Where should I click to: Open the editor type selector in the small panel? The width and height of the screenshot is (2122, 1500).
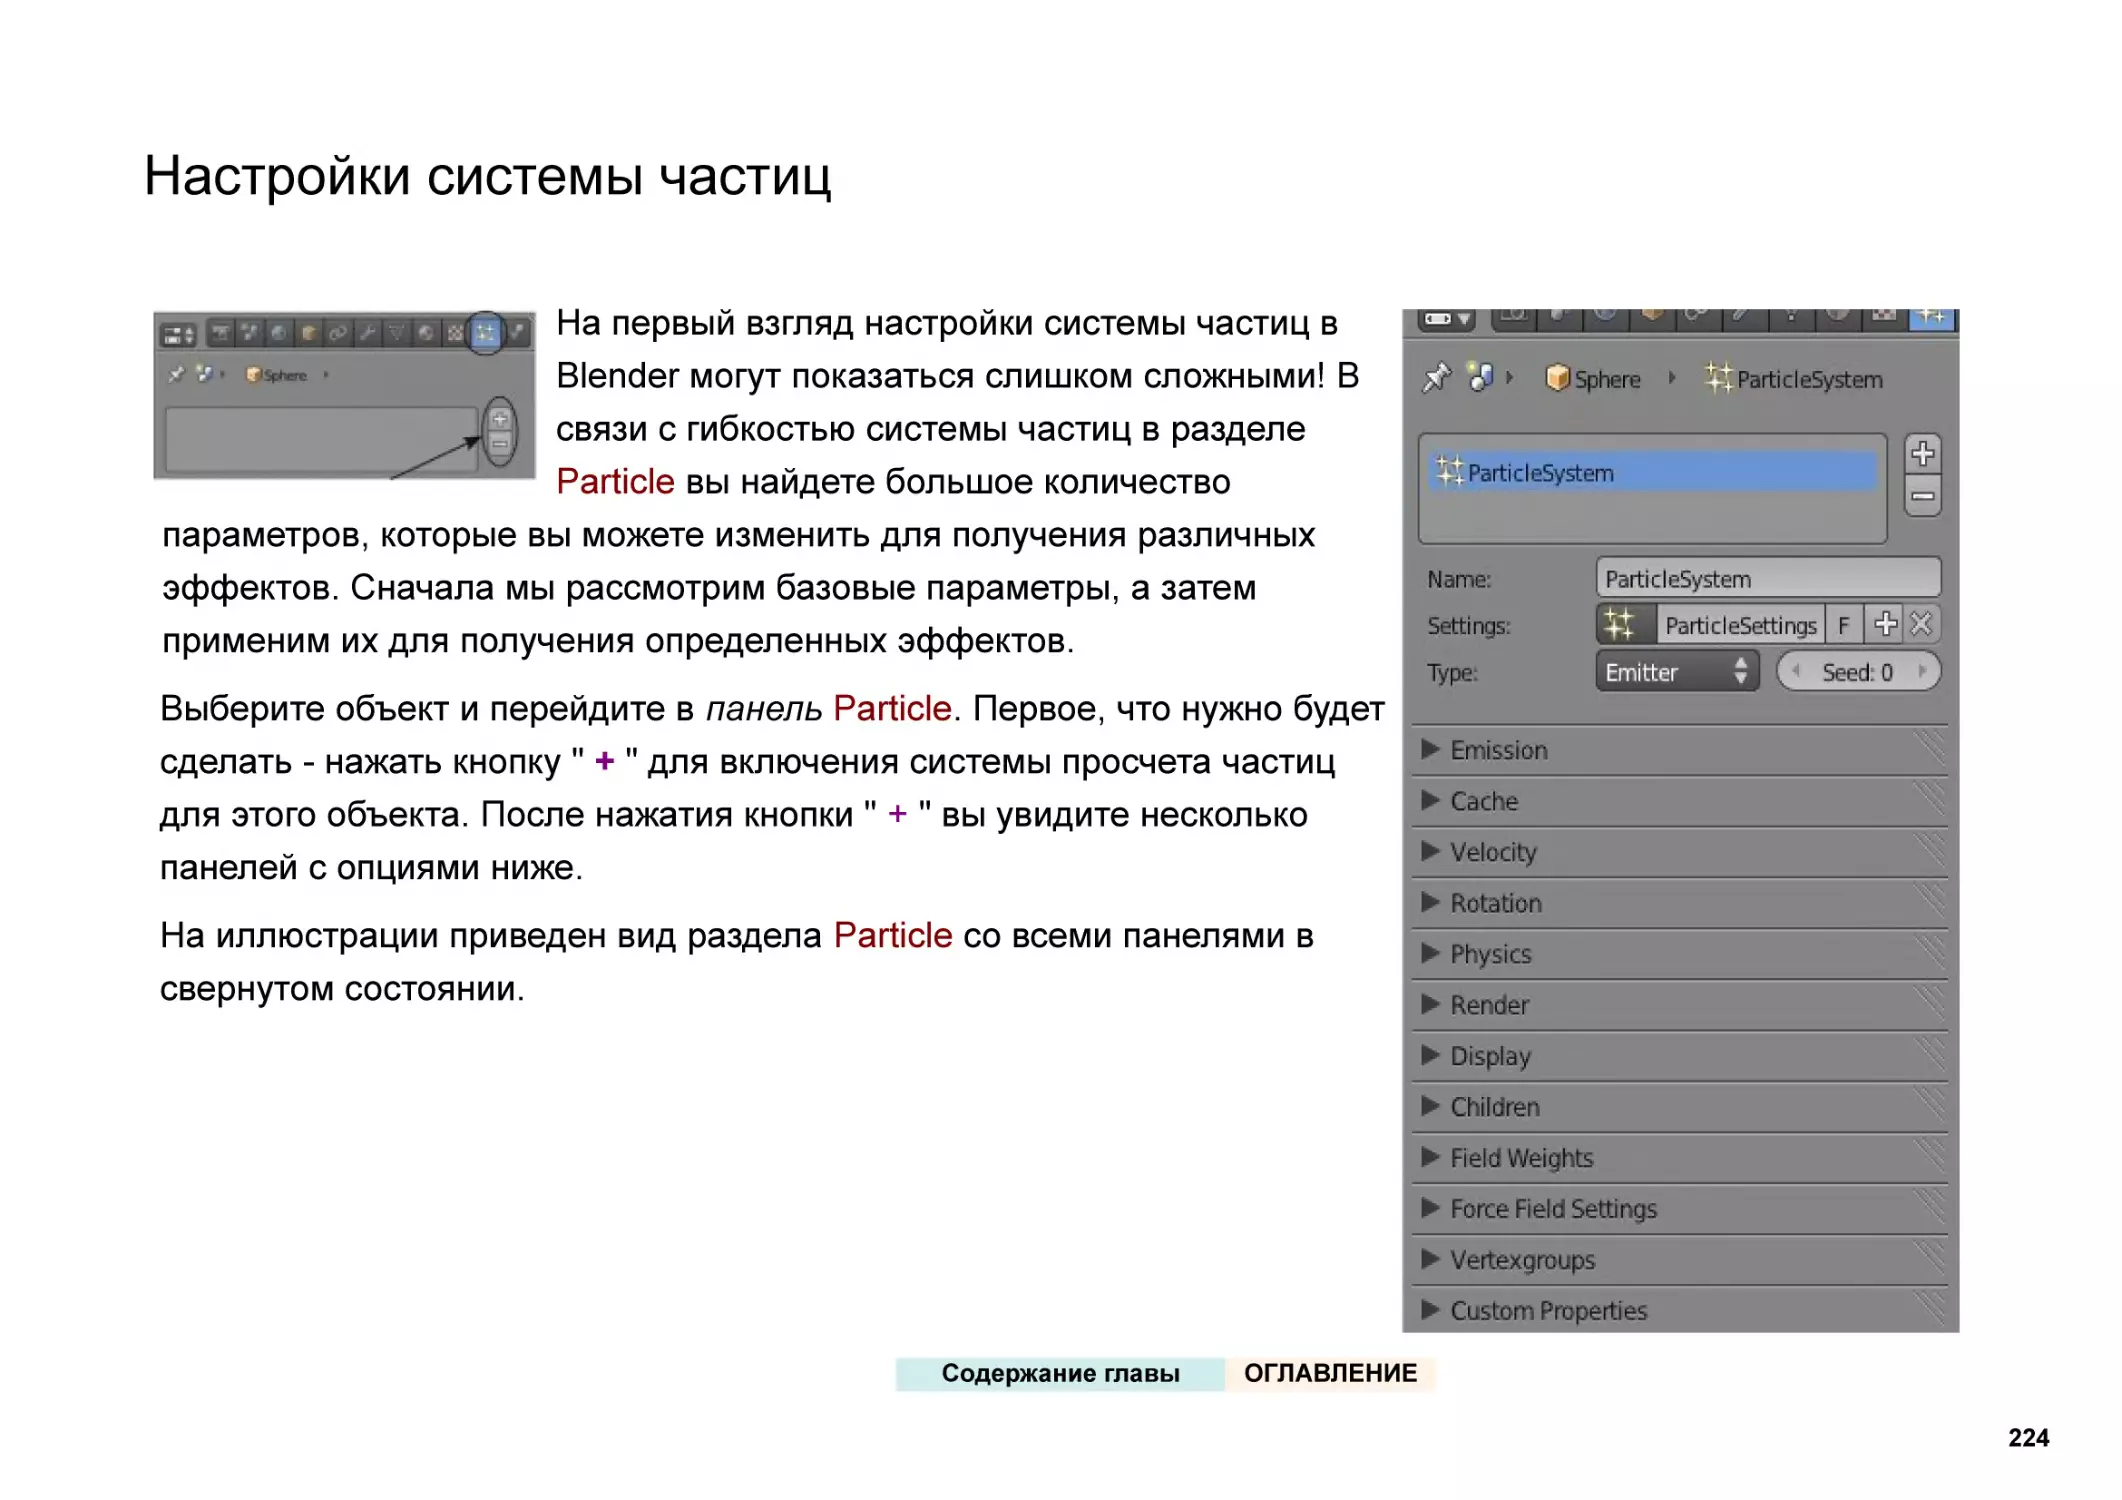179,335
